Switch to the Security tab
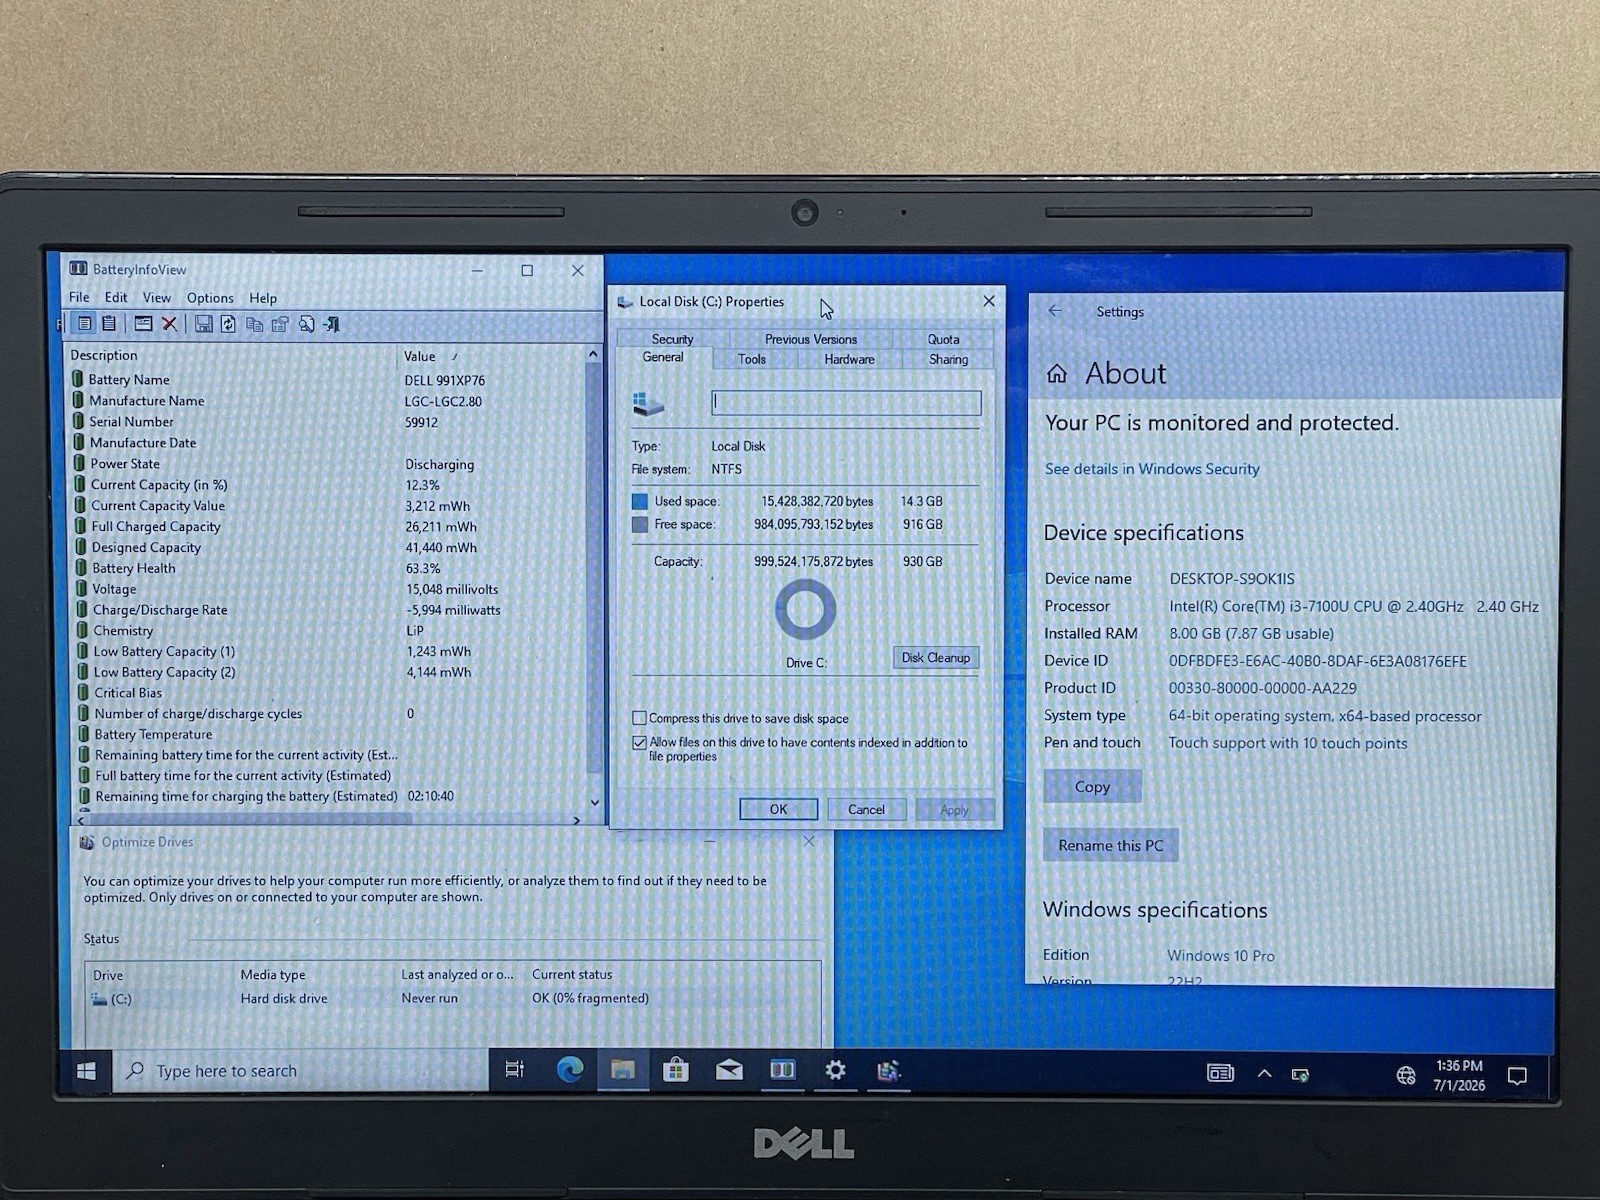 (672, 339)
